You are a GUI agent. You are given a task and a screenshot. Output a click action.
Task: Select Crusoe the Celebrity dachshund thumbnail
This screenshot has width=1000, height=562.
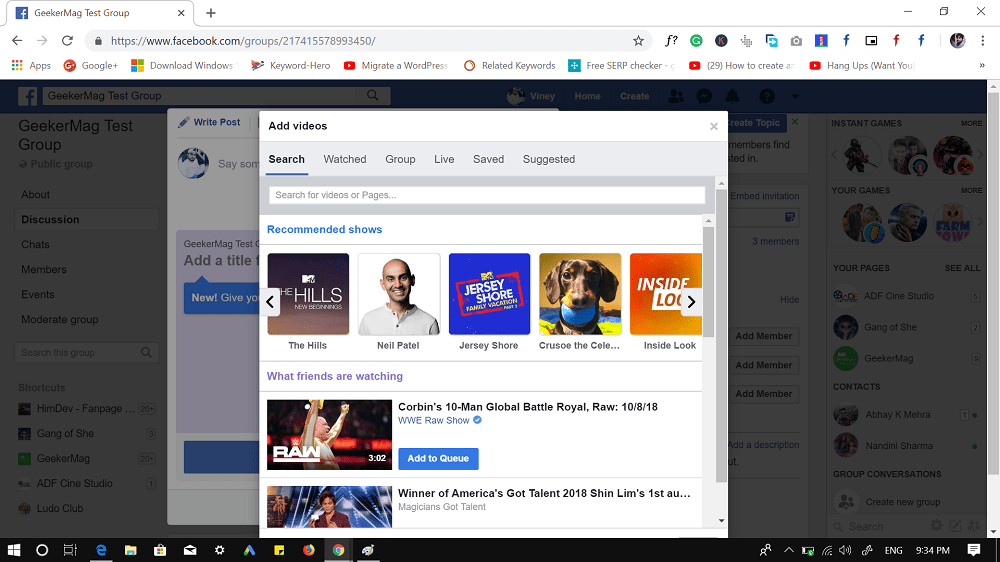580,294
